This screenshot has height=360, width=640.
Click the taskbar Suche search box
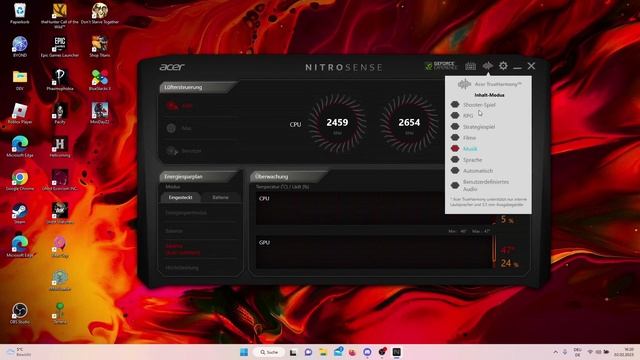click(x=270, y=352)
